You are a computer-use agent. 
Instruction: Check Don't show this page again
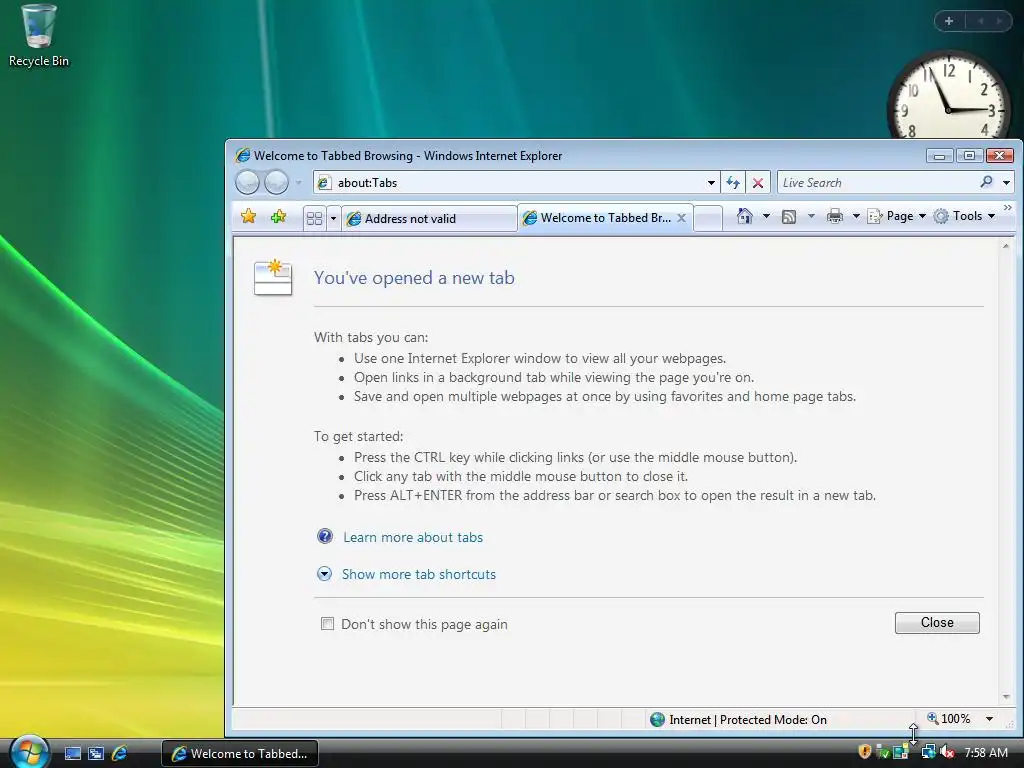tap(327, 624)
